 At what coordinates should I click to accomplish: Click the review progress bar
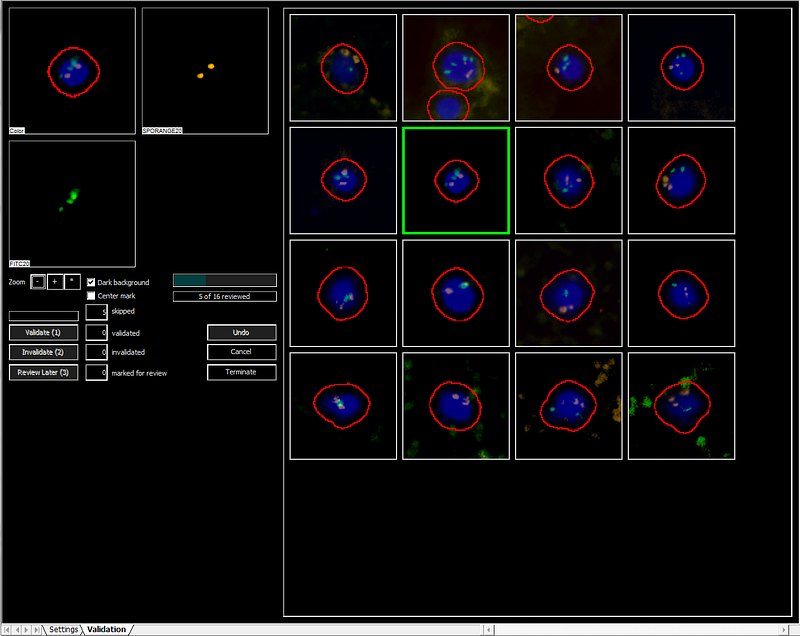[224, 281]
